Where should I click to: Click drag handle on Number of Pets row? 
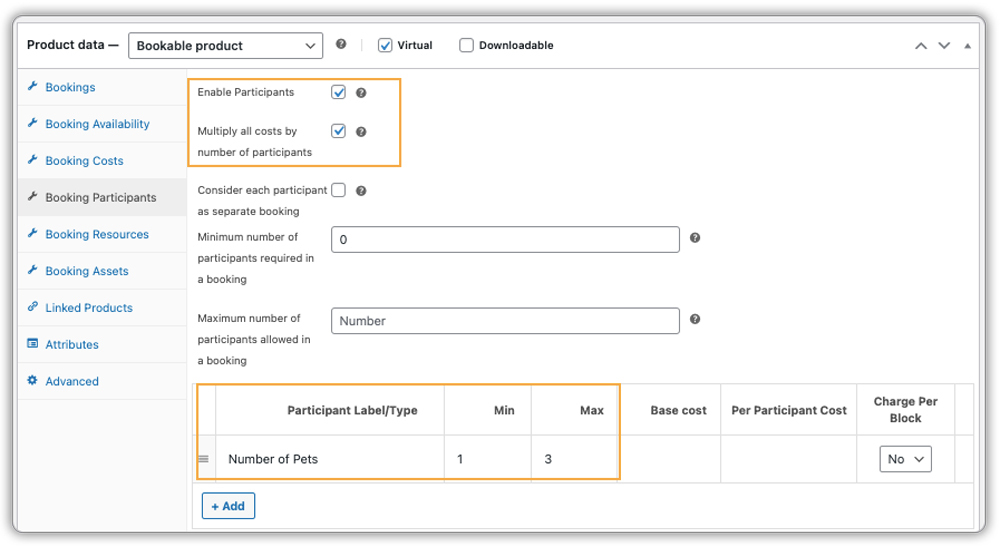[203, 459]
